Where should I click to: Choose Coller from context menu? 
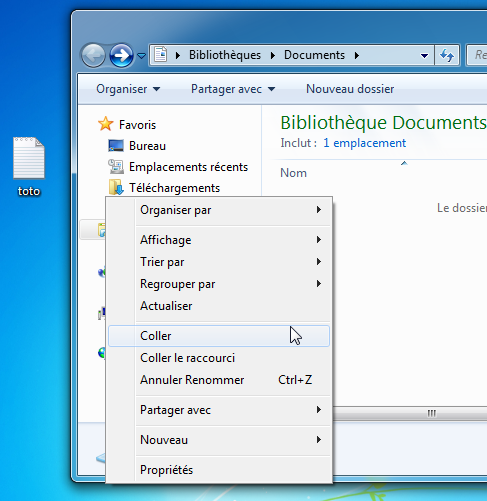(x=219, y=336)
